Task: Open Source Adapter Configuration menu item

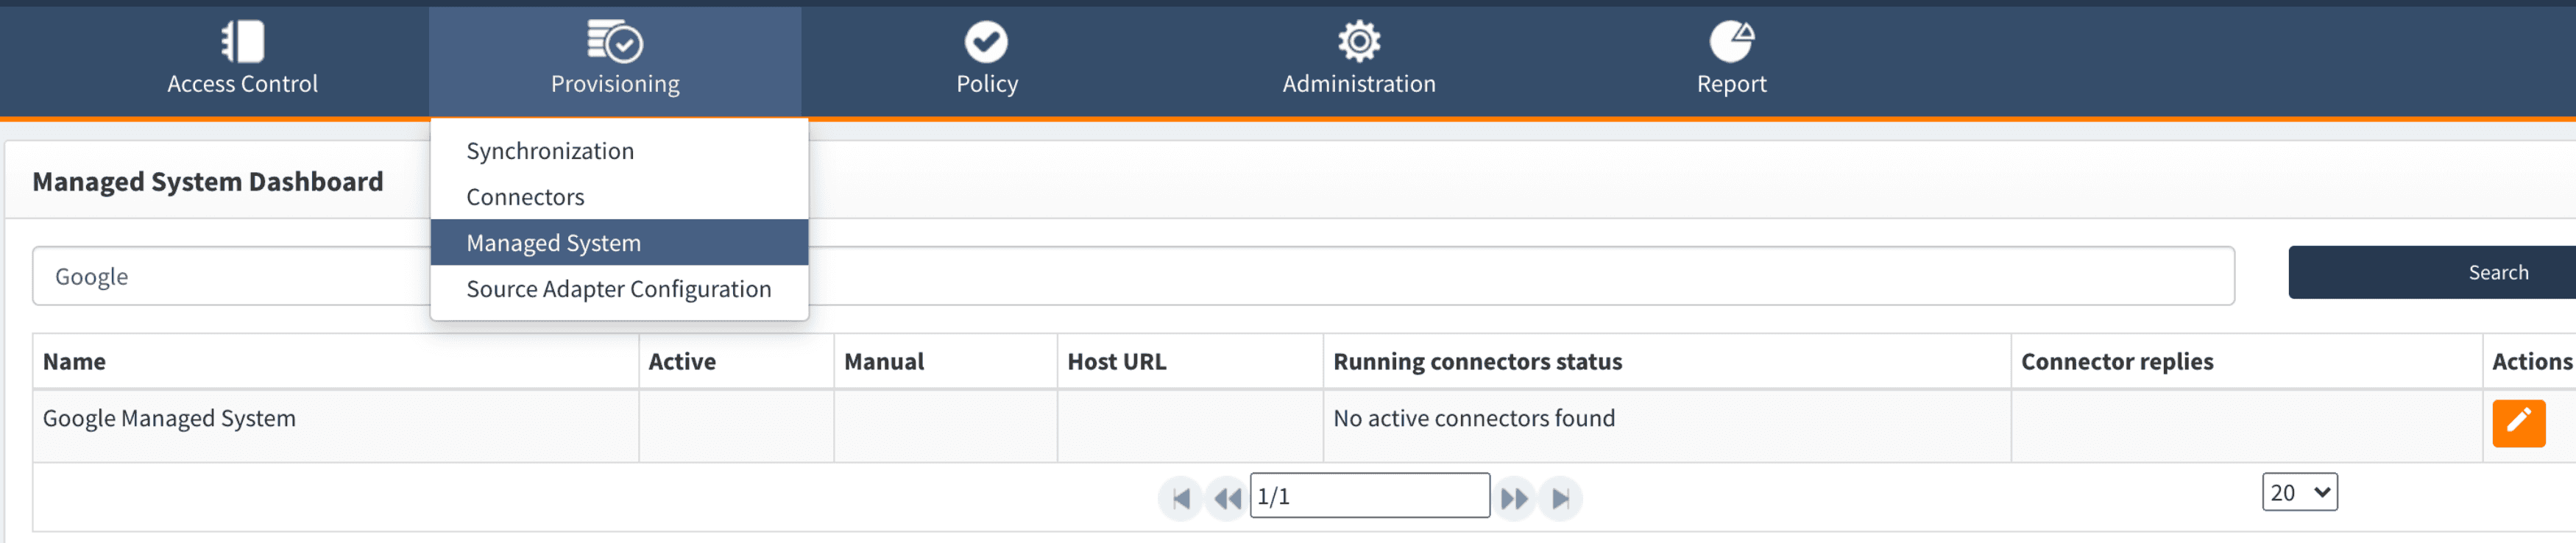Action: click(x=618, y=289)
